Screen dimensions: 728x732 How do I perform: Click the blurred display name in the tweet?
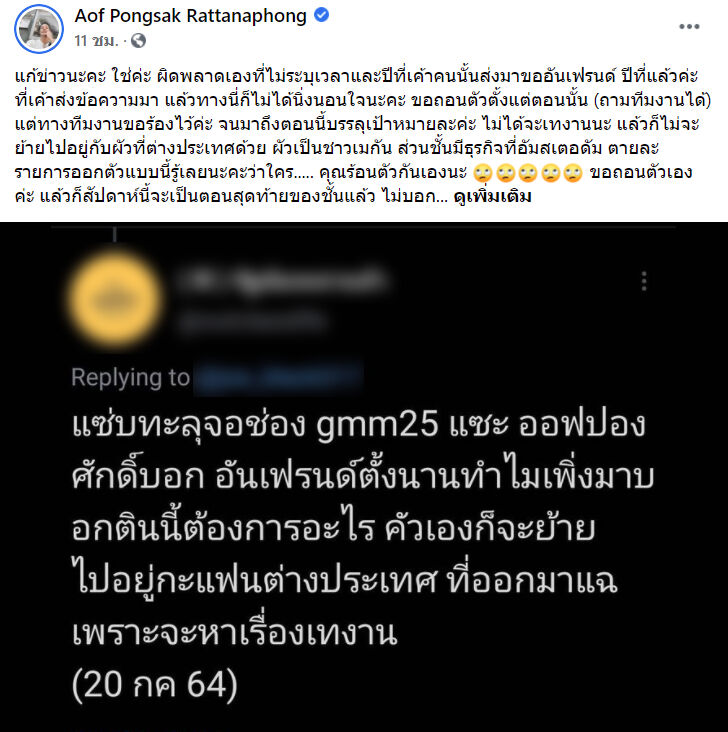click(x=282, y=281)
